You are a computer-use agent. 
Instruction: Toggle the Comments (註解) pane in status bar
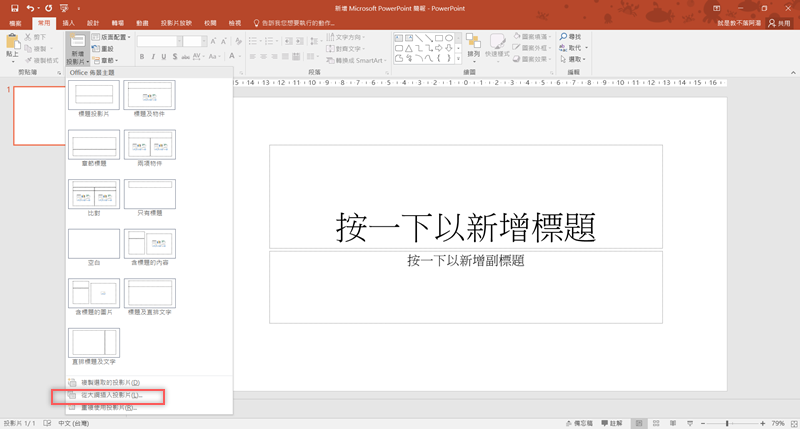point(611,423)
